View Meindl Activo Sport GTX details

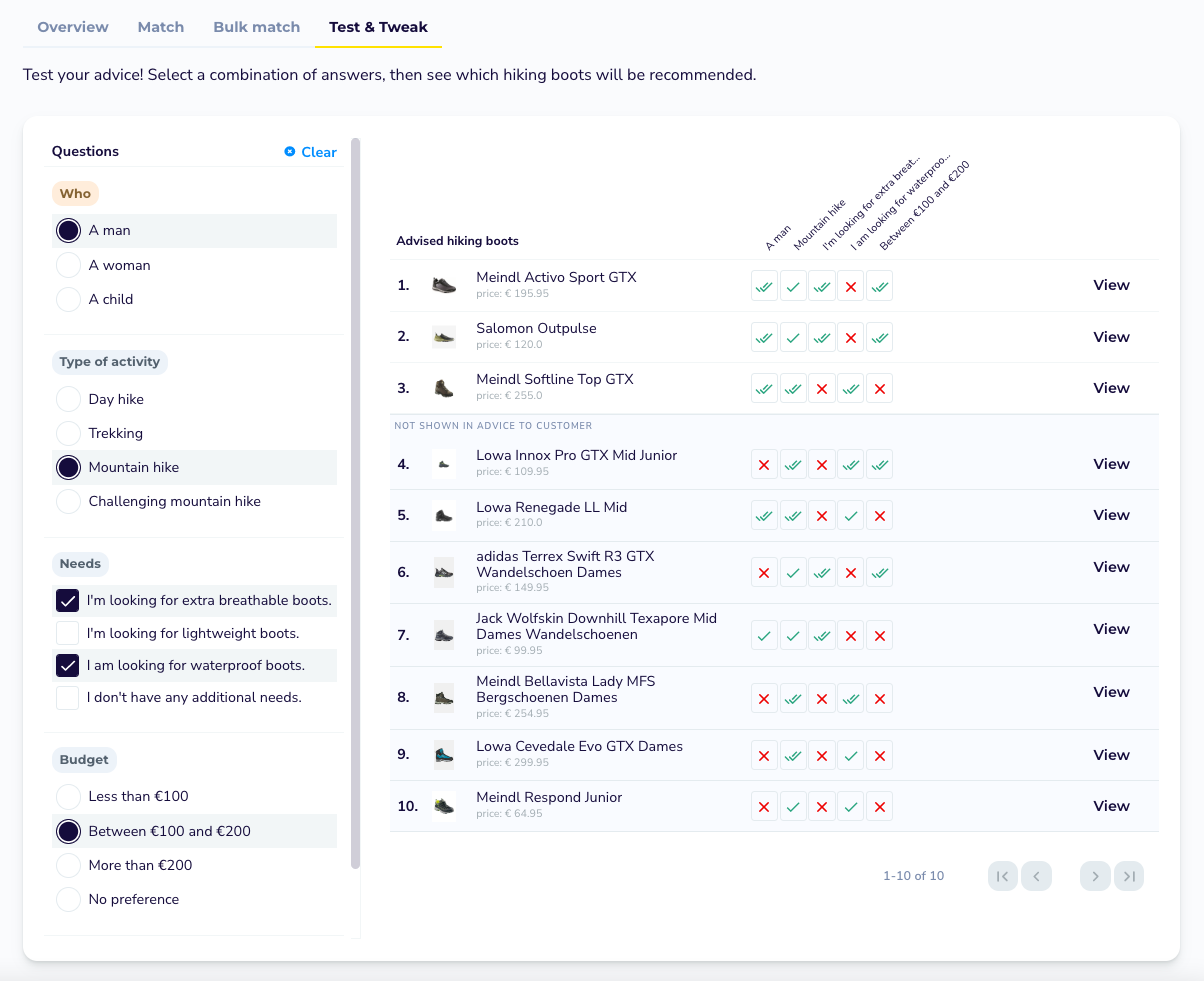1111,285
